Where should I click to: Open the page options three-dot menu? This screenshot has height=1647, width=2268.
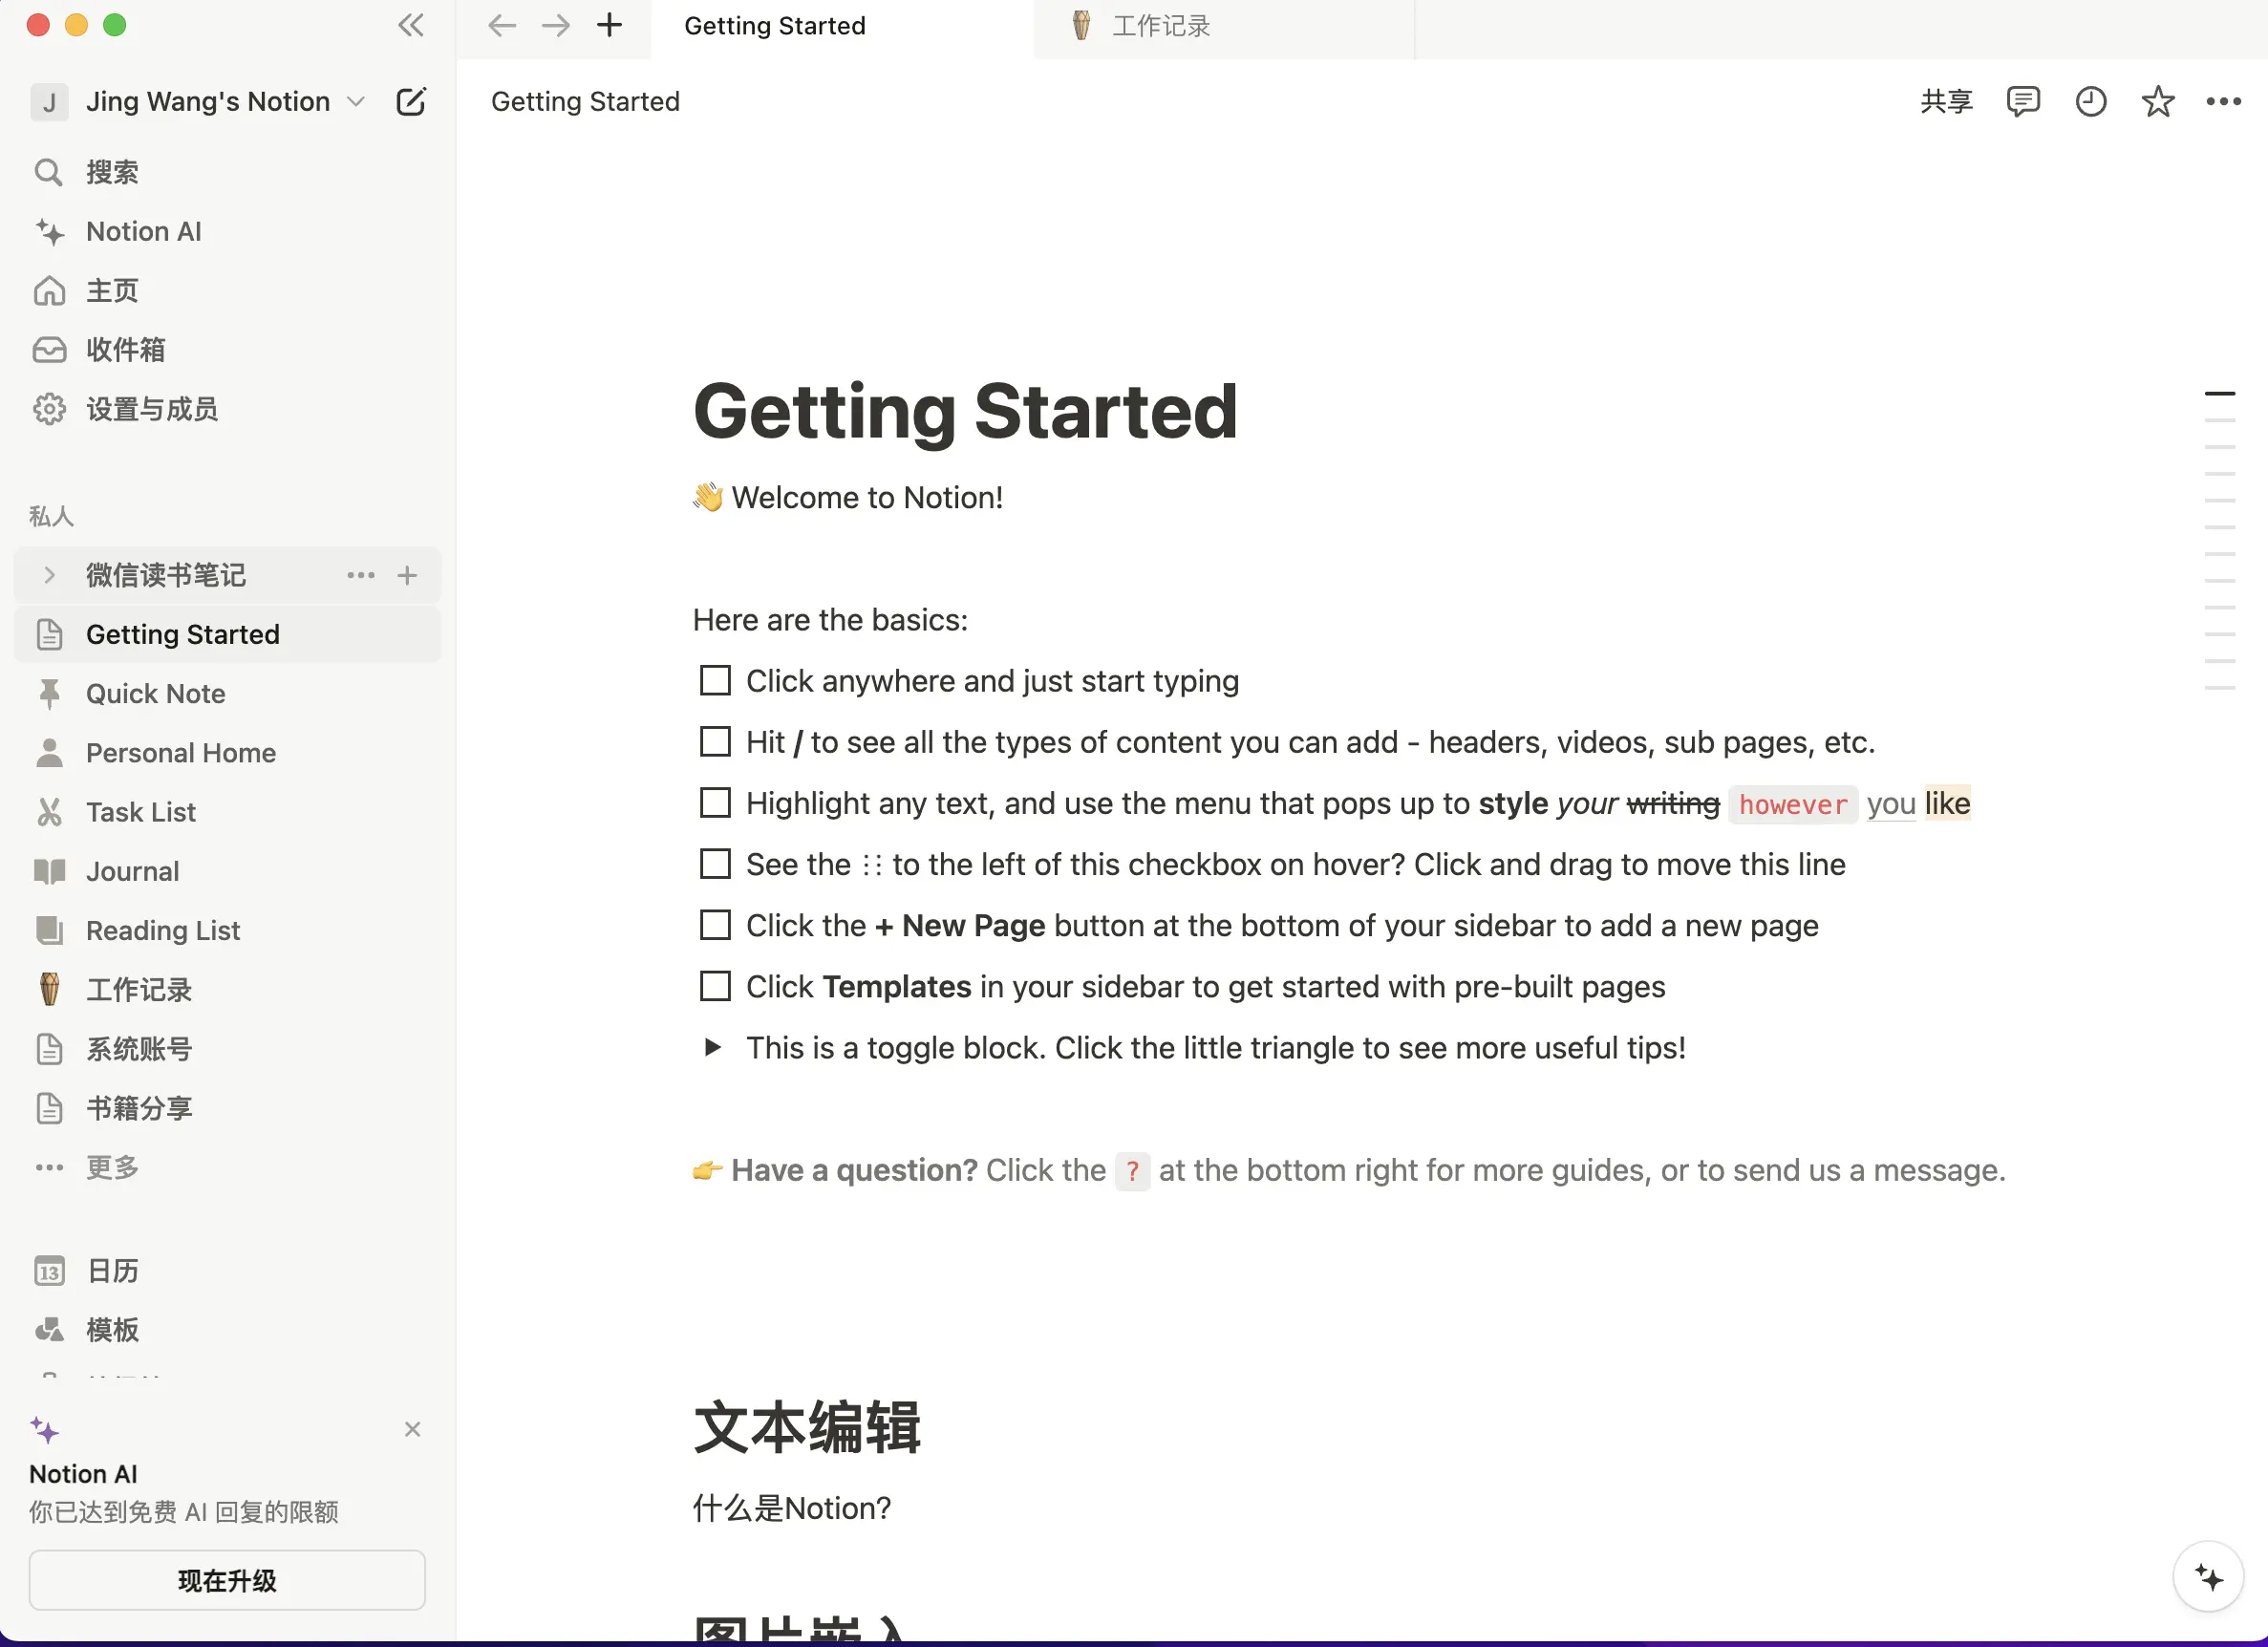[2224, 101]
